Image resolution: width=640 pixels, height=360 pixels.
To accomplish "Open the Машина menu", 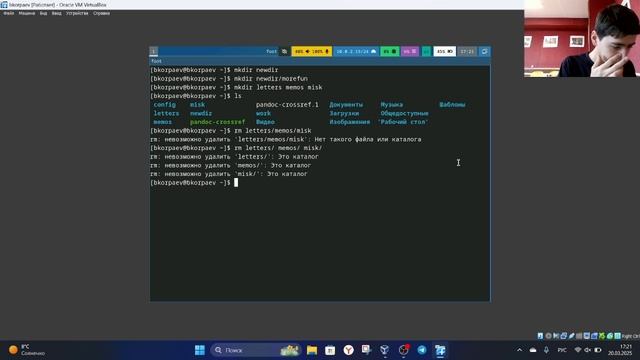I will [27, 13].
